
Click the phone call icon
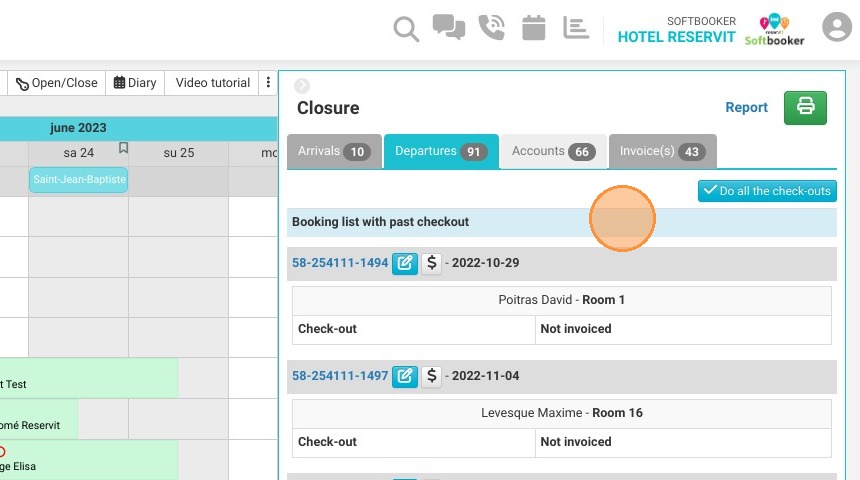tap(491, 27)
